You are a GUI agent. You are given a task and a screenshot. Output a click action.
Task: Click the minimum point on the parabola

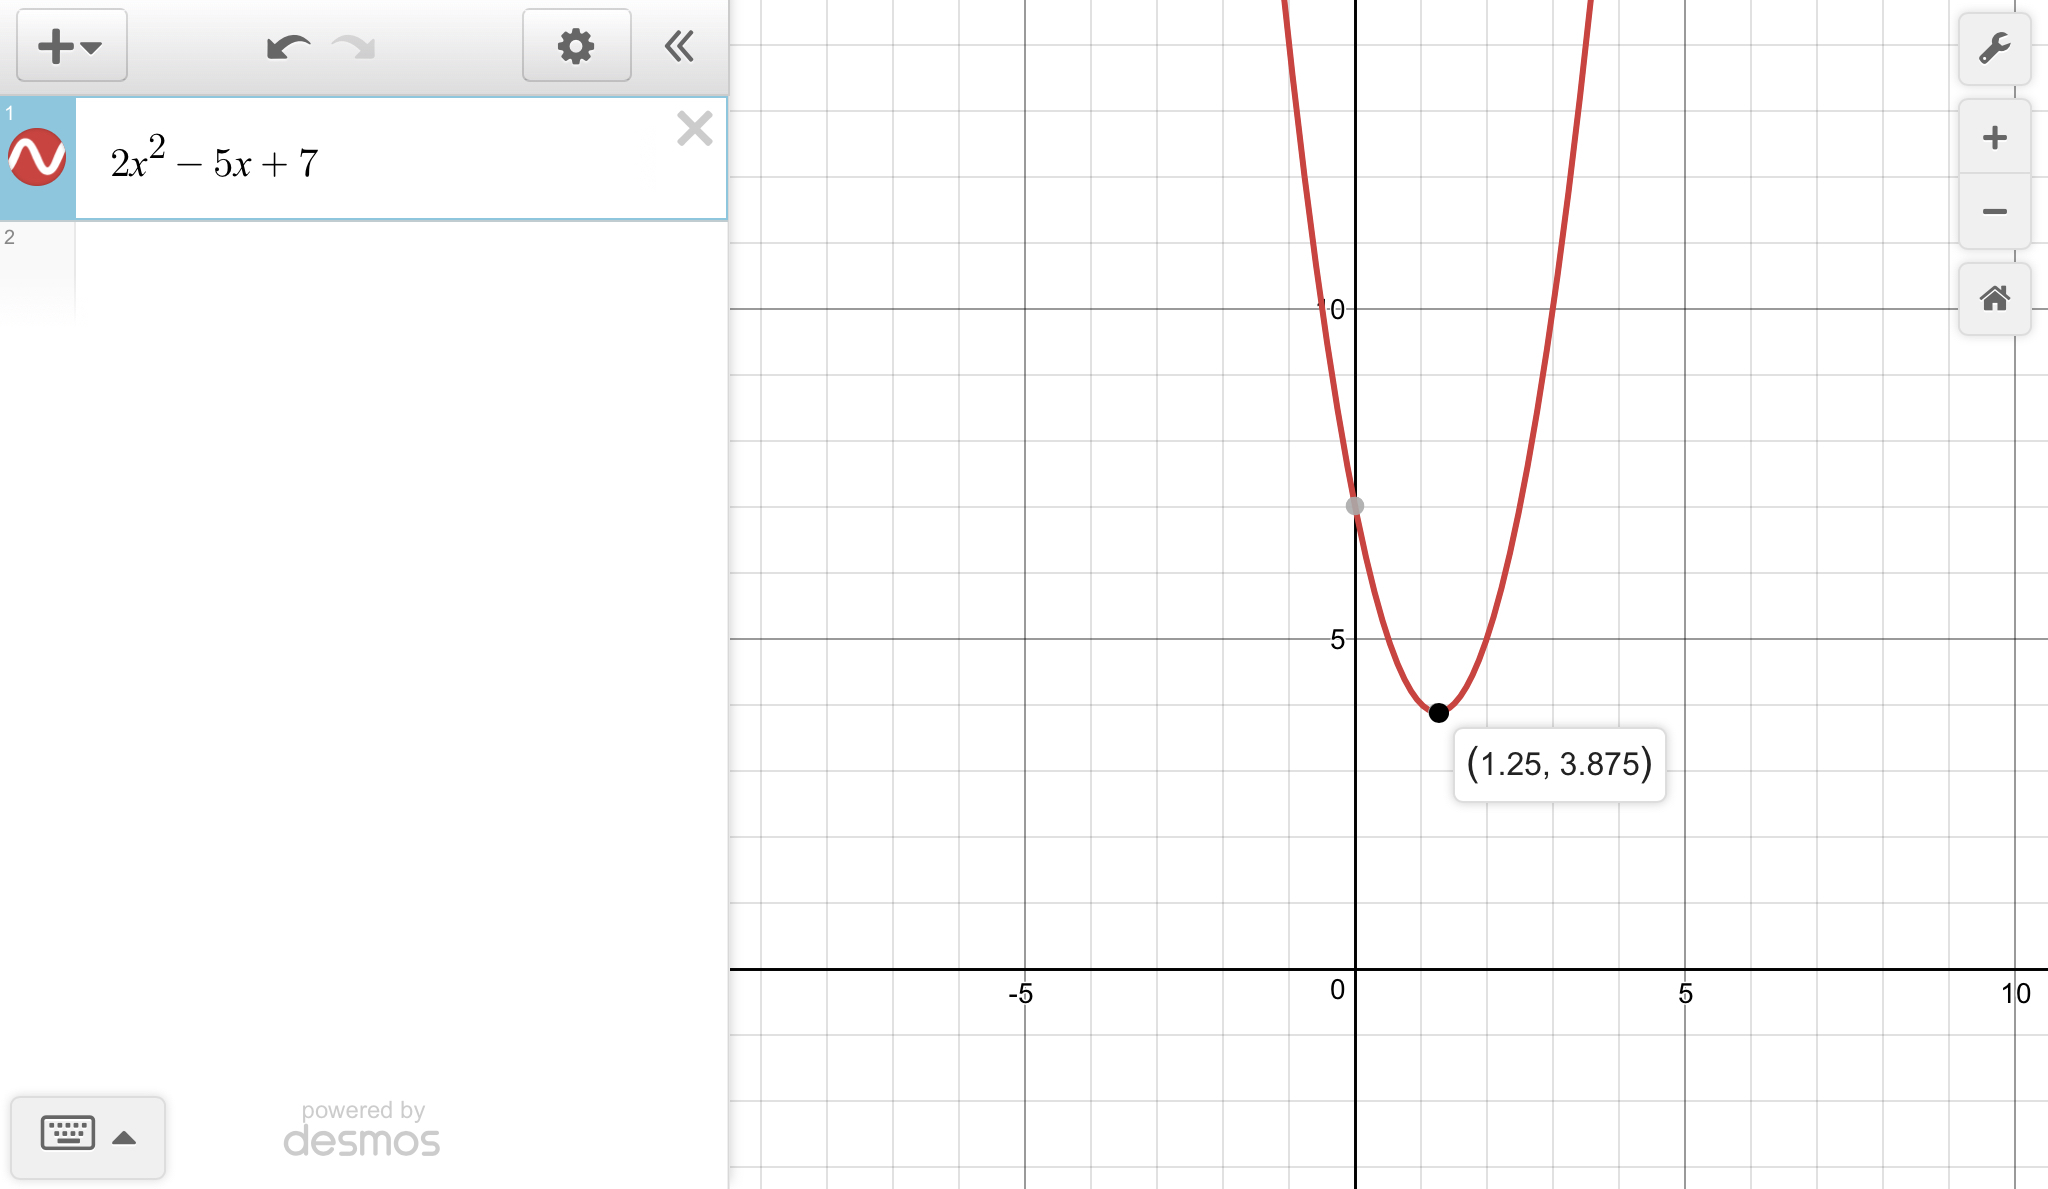pos(1438,713)
